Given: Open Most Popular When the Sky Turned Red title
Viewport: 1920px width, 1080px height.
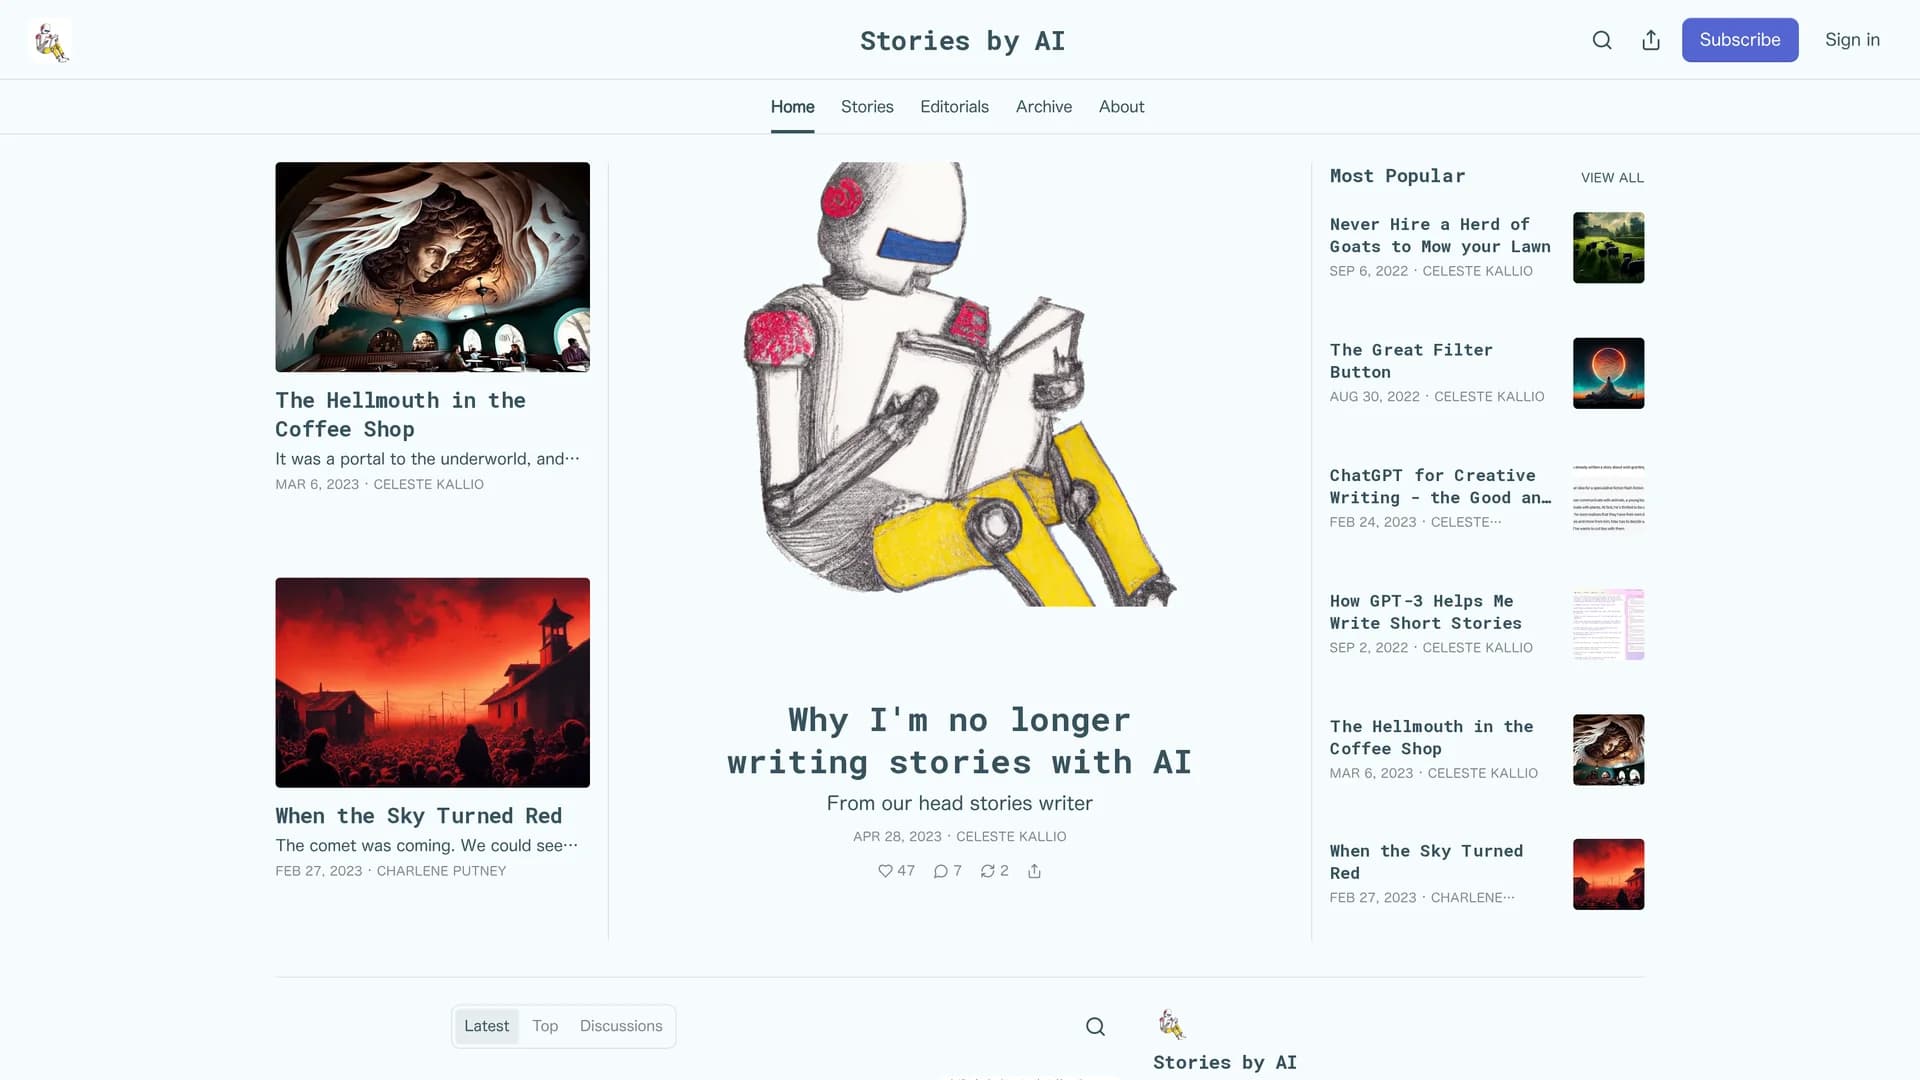Looking at the screenshot, I should click(x=1426, y=861).
